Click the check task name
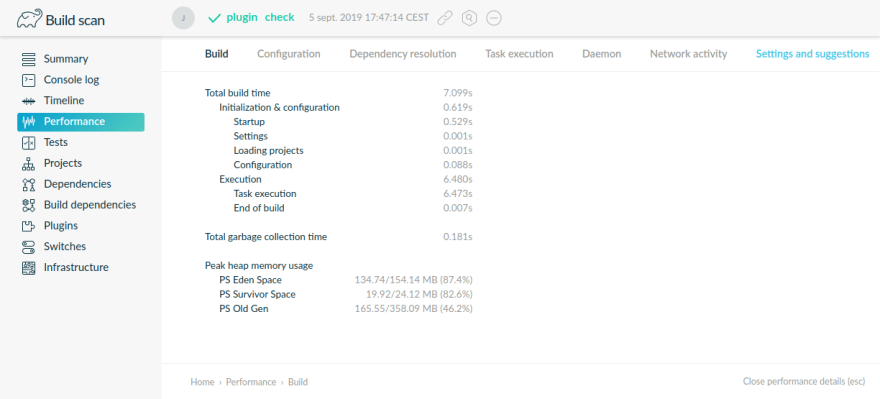The height and width of the screenshot is (399, 880). [x=279, y=17]
